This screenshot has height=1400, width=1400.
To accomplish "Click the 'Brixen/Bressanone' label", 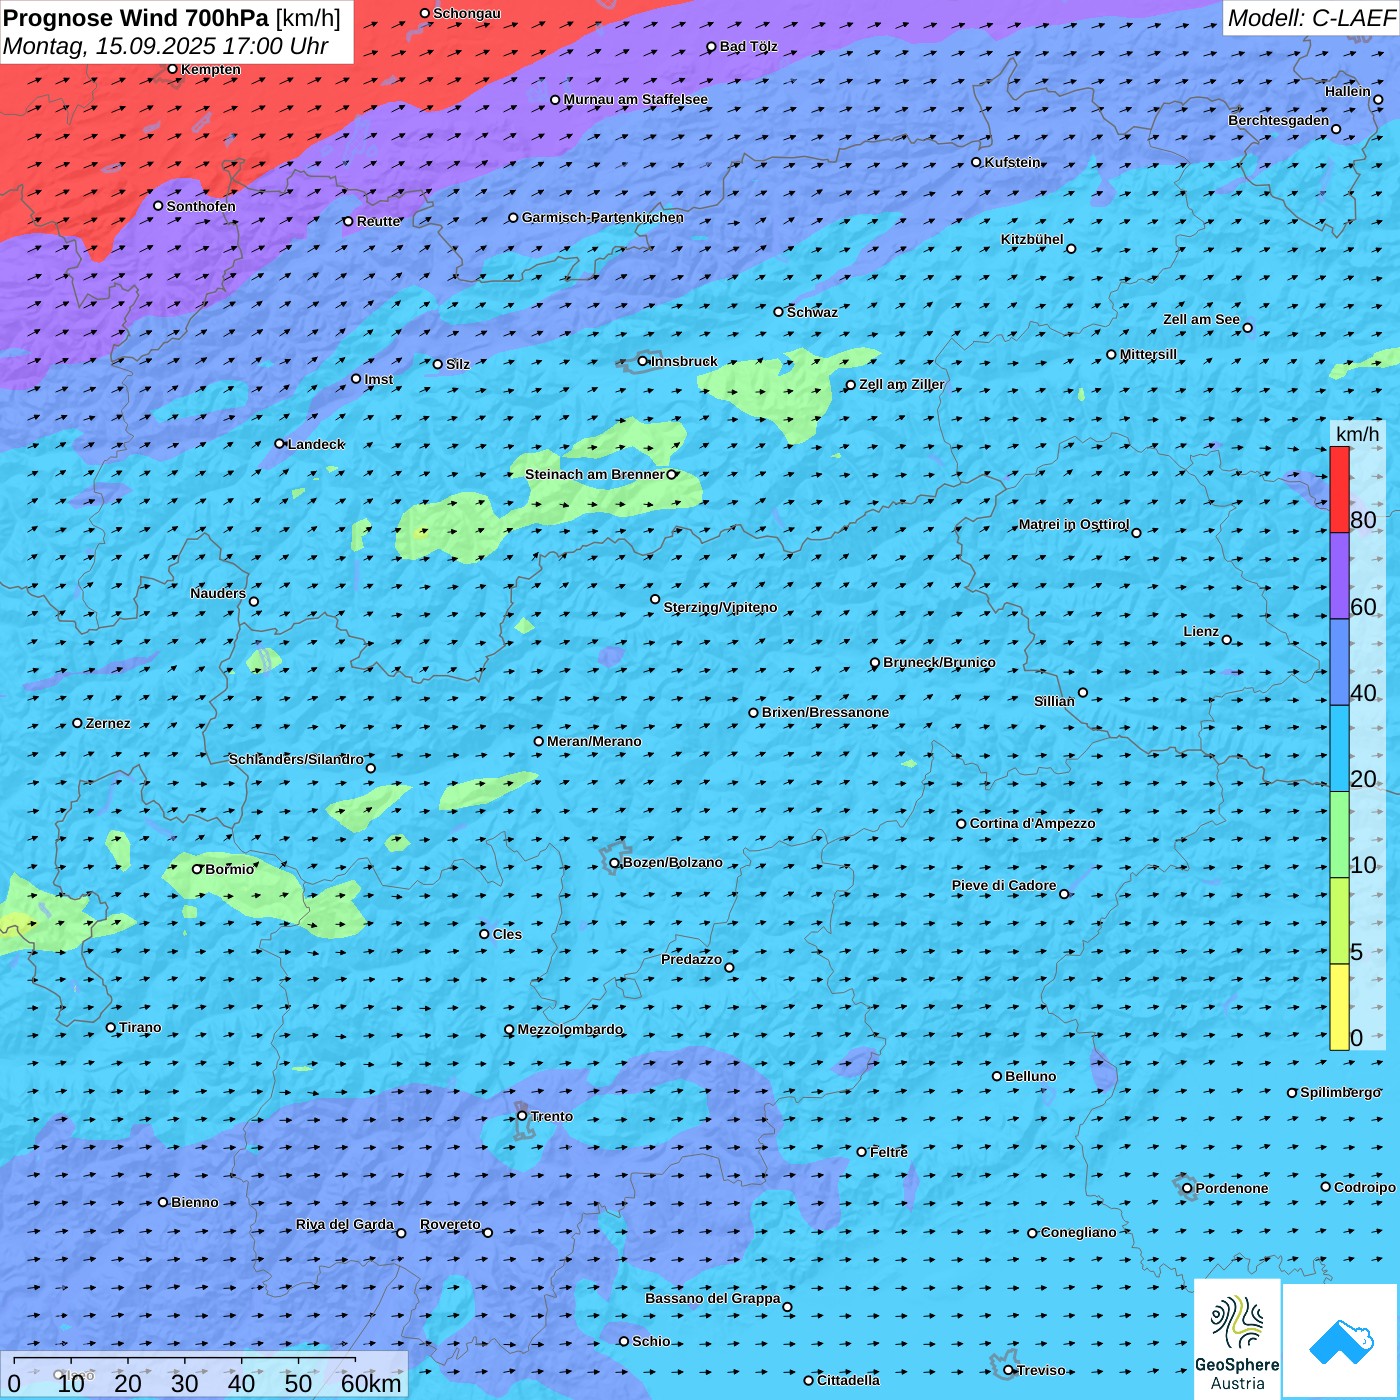I will (825, 712).
